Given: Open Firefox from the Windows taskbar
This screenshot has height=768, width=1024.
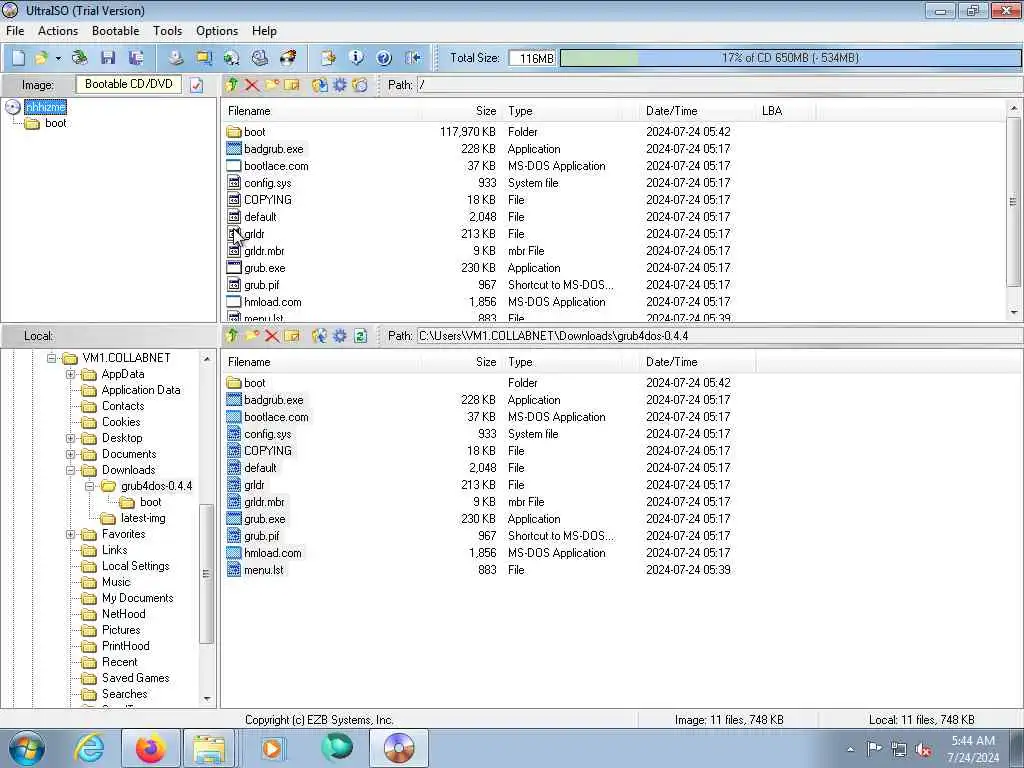Looking at the screenshot, I should point(150,748).
